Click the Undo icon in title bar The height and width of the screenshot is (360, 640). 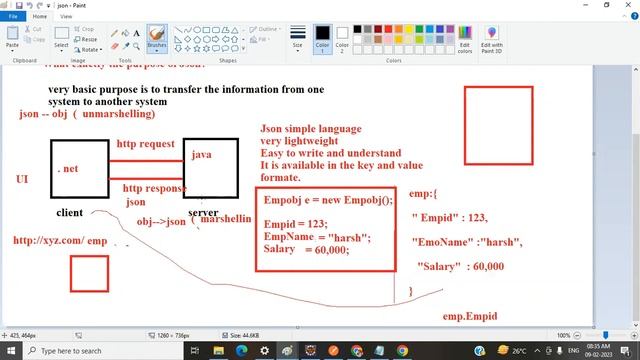[x=29, y=5]
